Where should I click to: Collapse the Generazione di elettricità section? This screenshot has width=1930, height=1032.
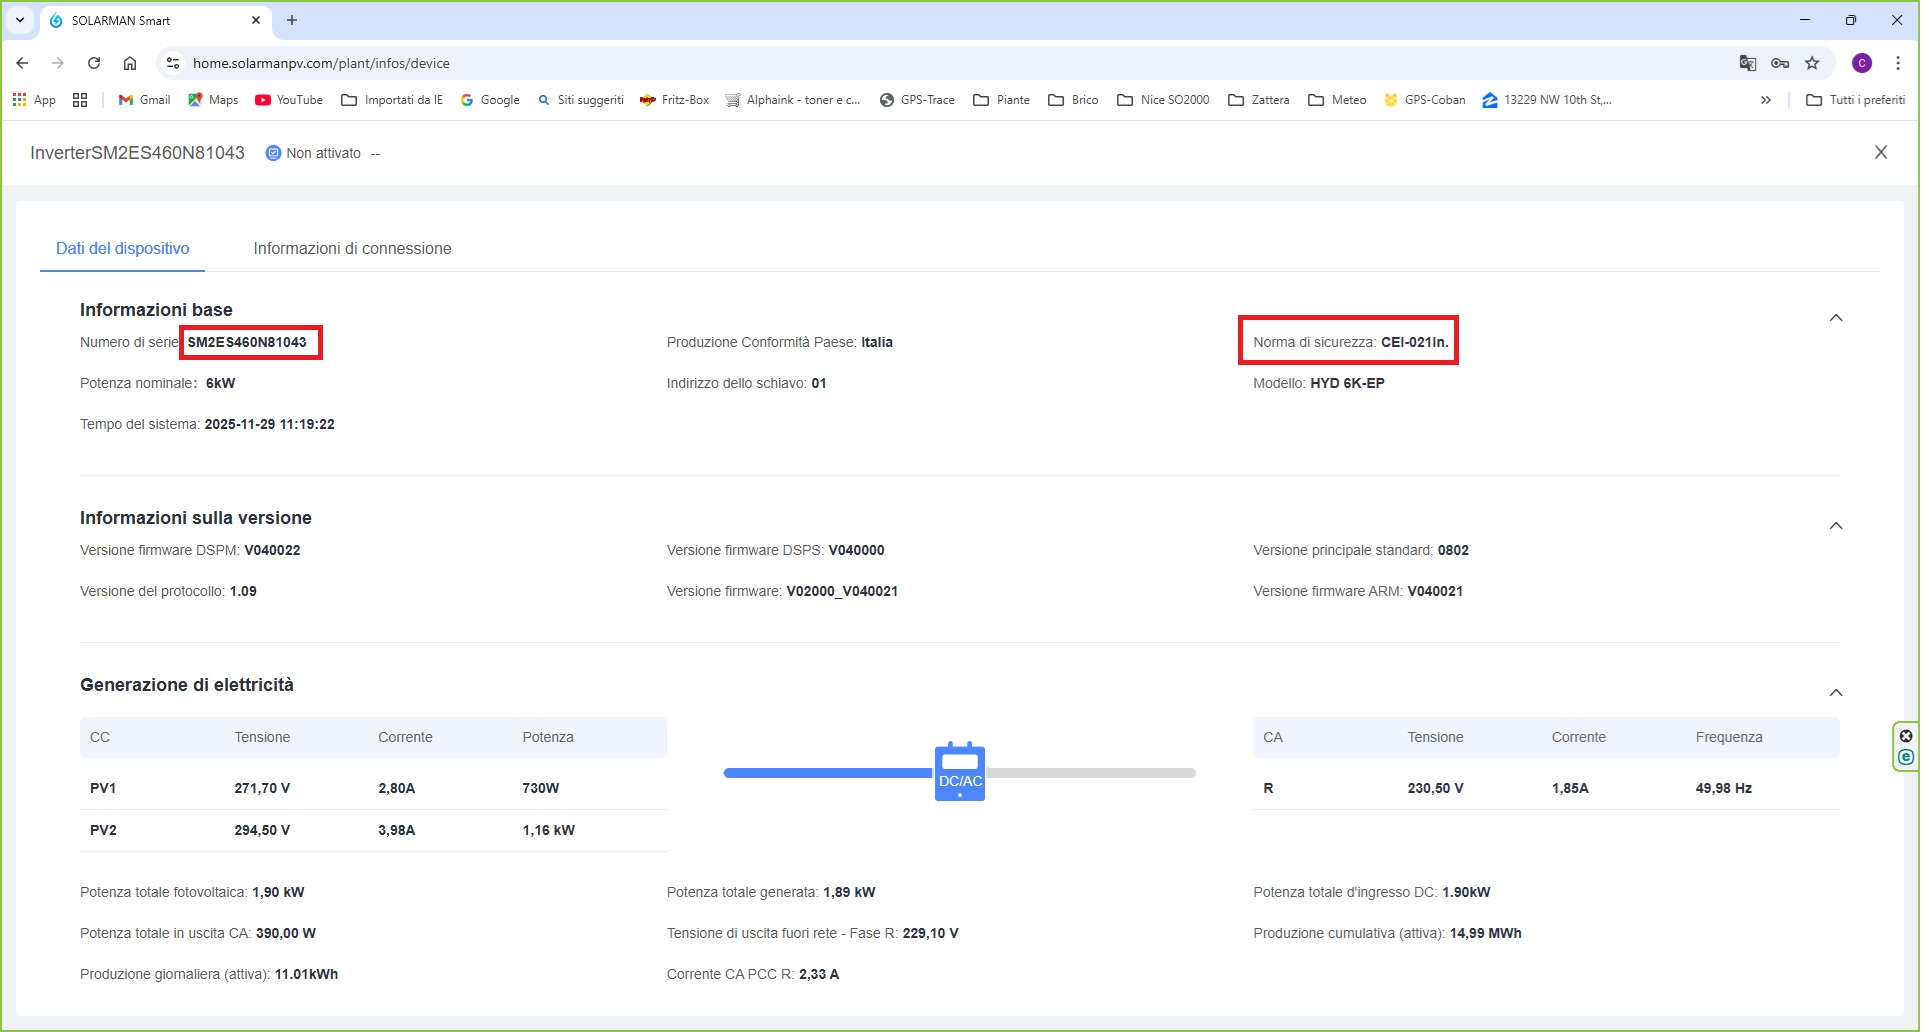[1835, 693]
